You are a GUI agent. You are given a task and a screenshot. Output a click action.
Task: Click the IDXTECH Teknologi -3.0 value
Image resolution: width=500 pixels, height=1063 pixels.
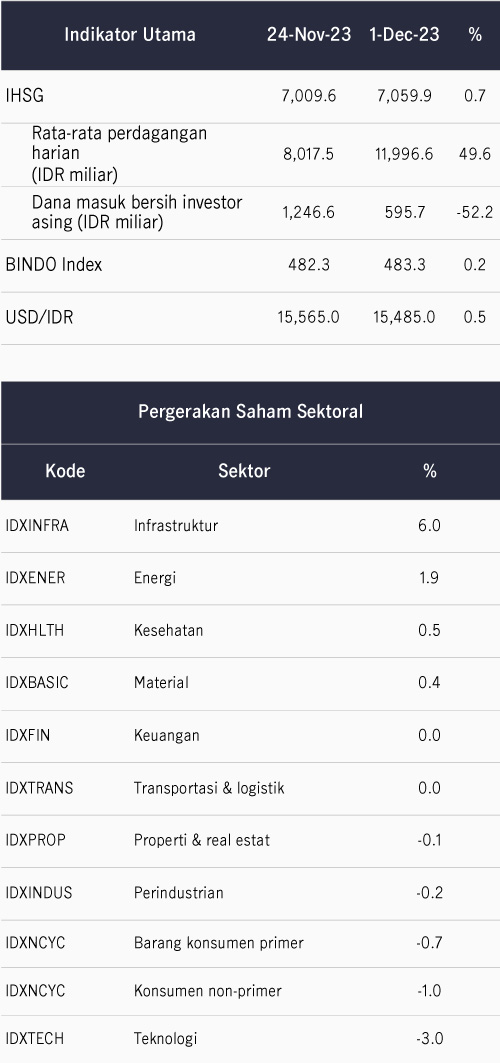click(x=429, y=1039)
